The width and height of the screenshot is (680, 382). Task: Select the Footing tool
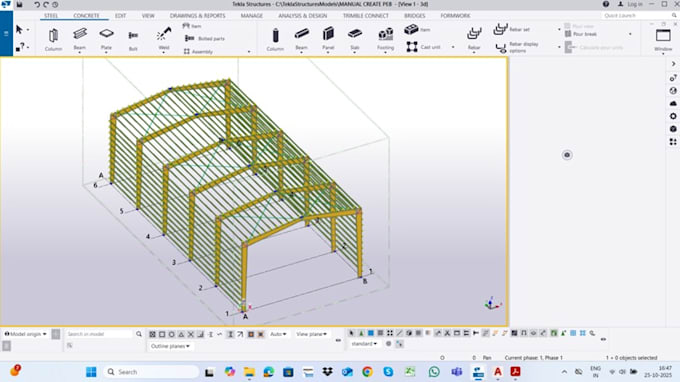[385, 38]
